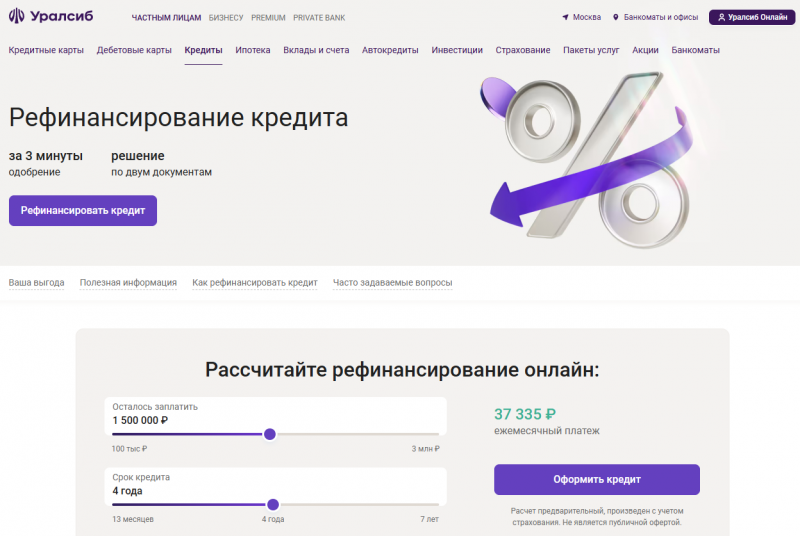Click the 37 335 ₽ monthly payment value
The width and height of the screenshot is (800, 536).
click(525, 414)
